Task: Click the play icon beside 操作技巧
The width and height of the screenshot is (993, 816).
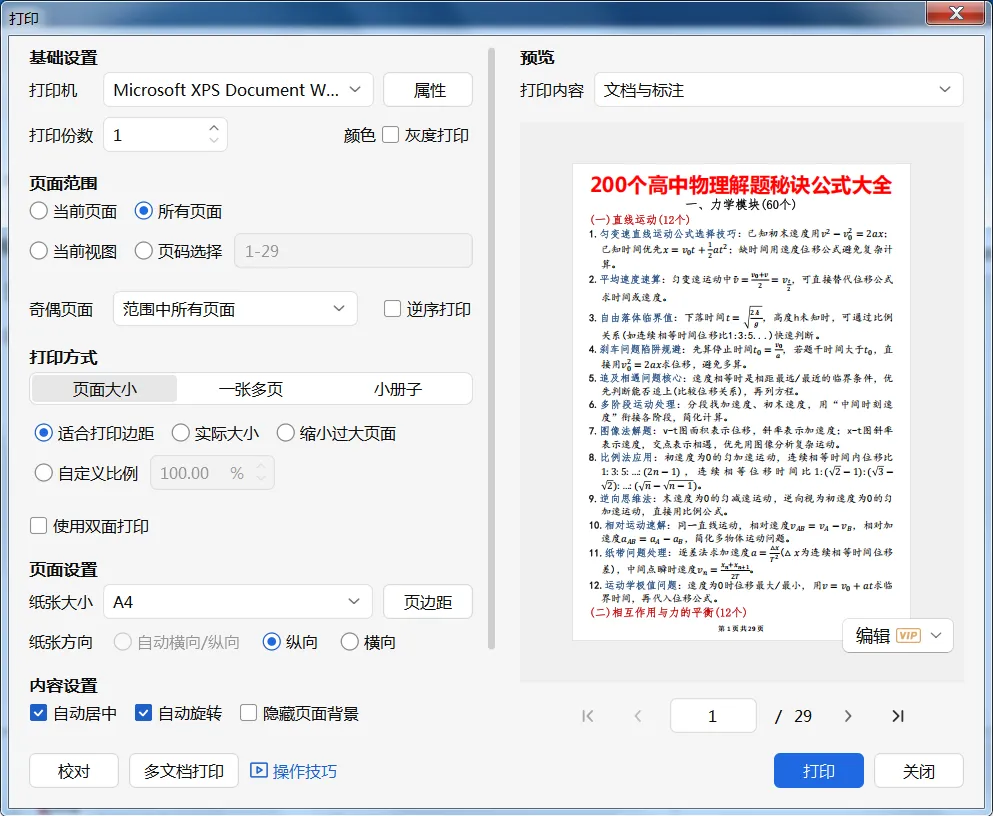Action: 258,770
